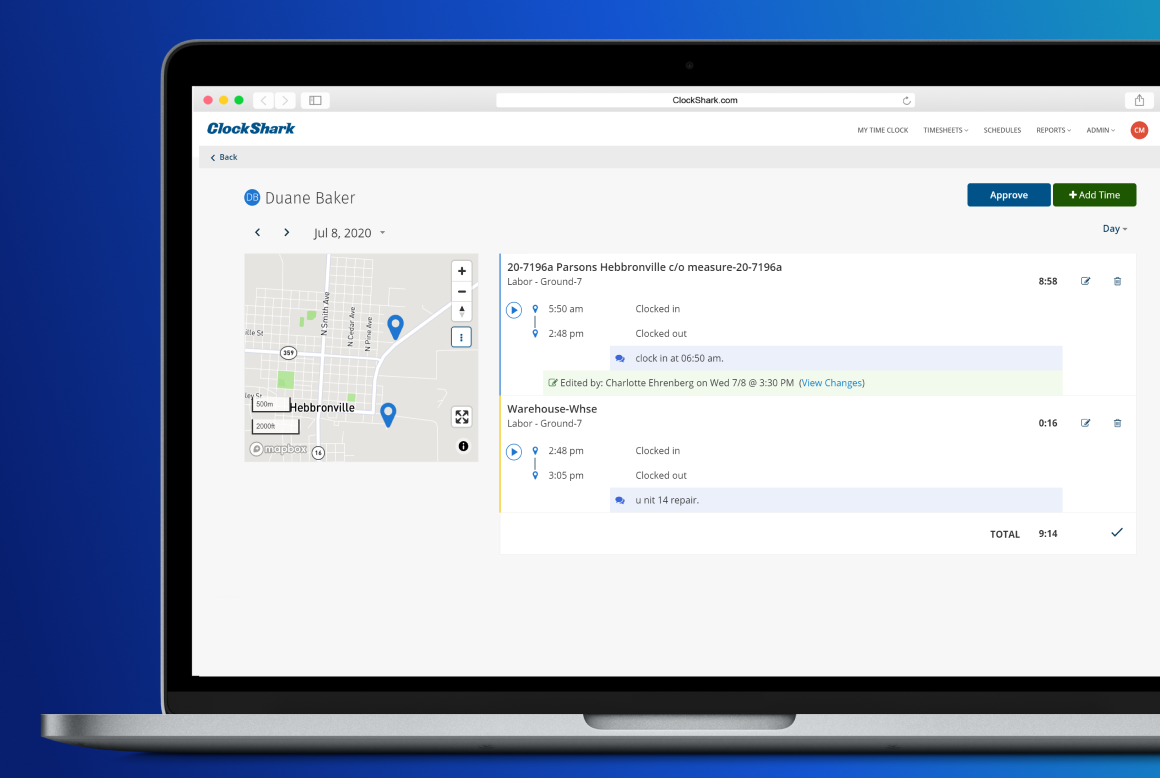Delete the 0:16 Warehouse-Whse time entry
Image resolution: width=1160 pixels, height=778 pixels.
click(x=1117, y=423)
